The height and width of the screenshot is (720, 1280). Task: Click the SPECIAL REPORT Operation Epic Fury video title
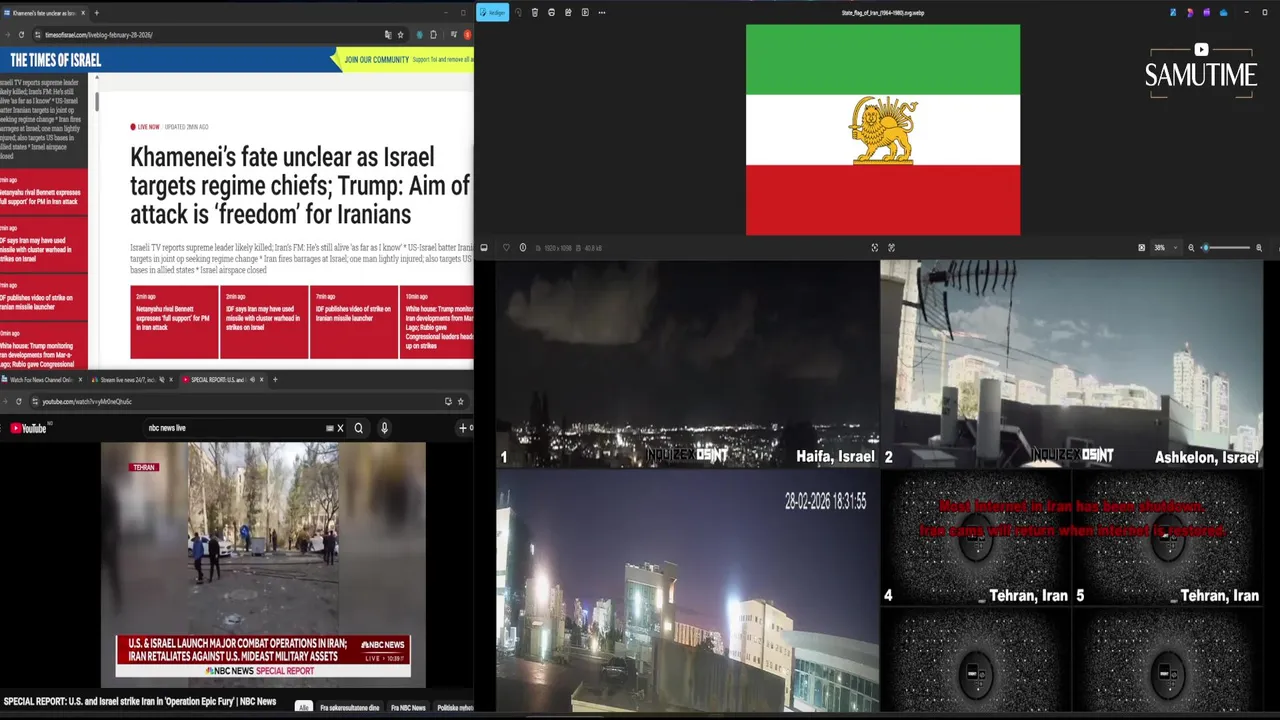(x=140, y=701)
